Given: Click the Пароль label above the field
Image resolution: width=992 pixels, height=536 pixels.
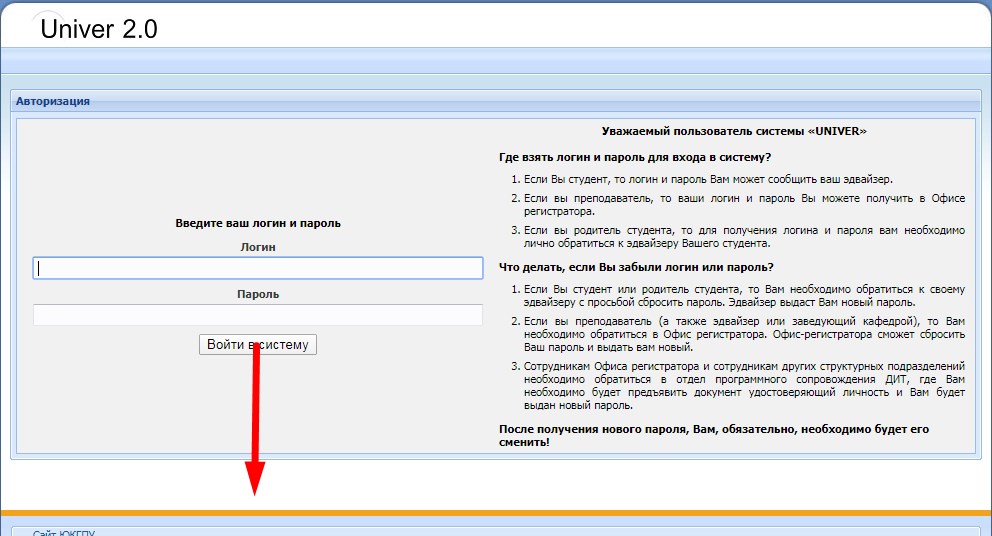Looking at the screenshot, I should [x=258, y=294].
